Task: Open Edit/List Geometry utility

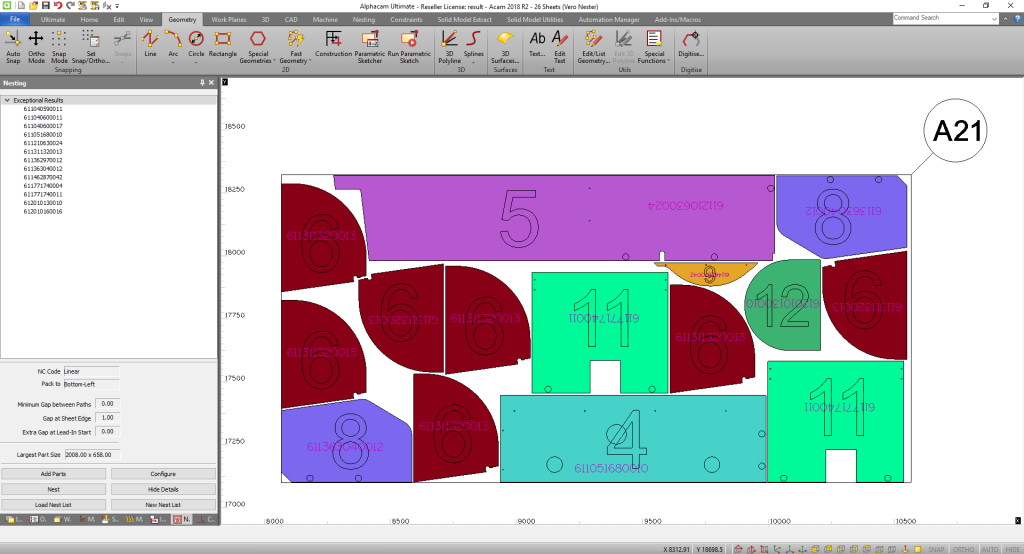Action: [594, 44]
